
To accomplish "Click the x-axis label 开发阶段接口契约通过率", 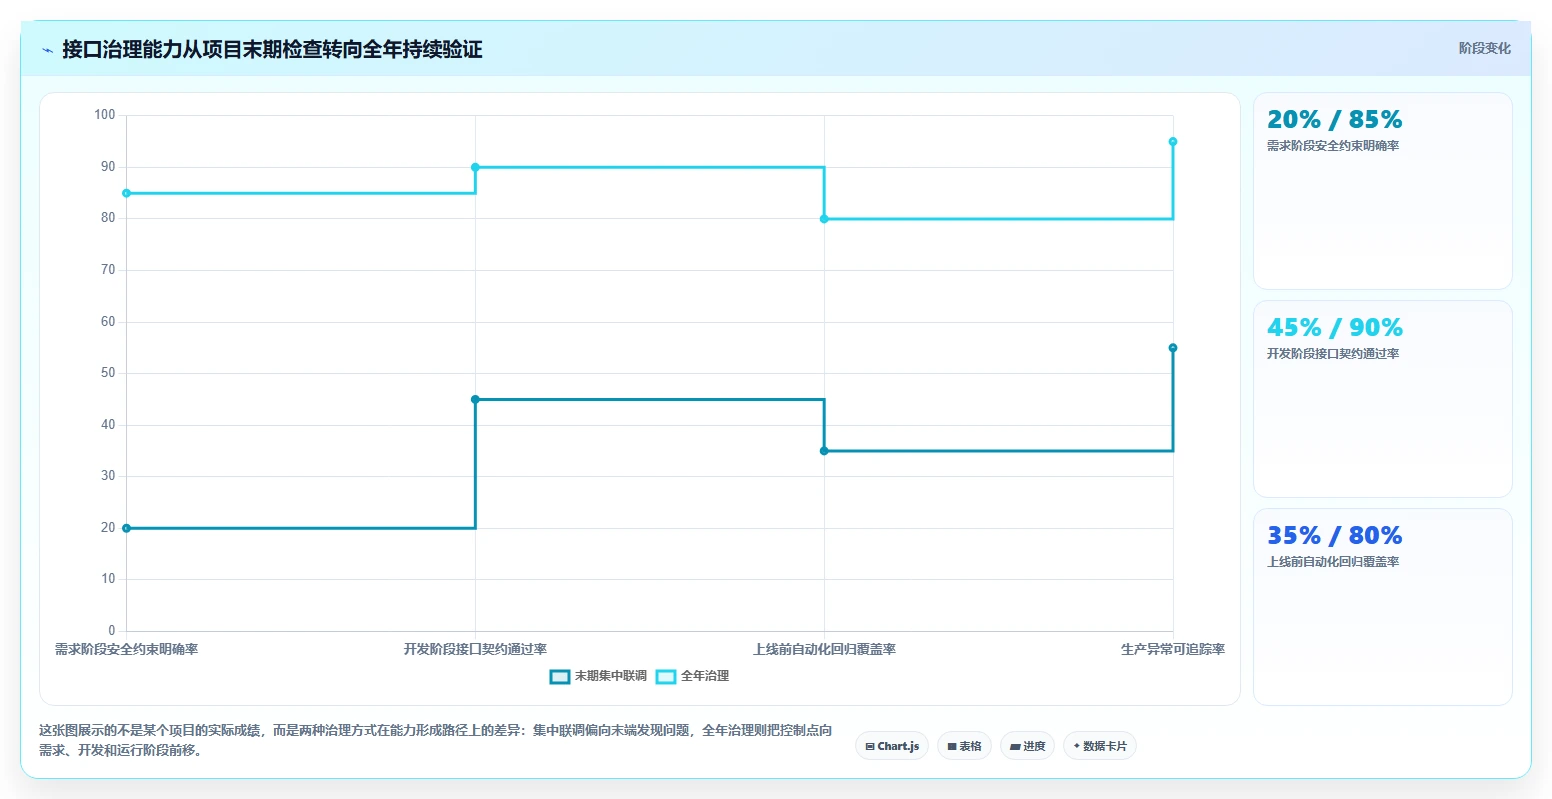I will pyautogui.click(x=475, y=649).
